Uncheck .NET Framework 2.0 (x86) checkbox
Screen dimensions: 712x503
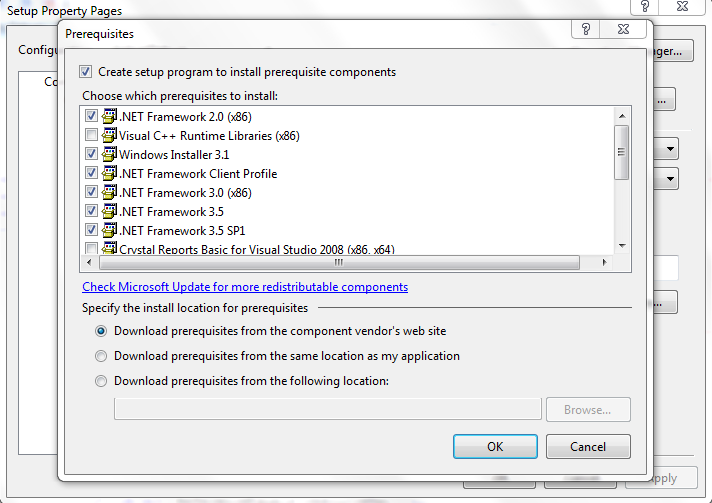pos(91,116)
